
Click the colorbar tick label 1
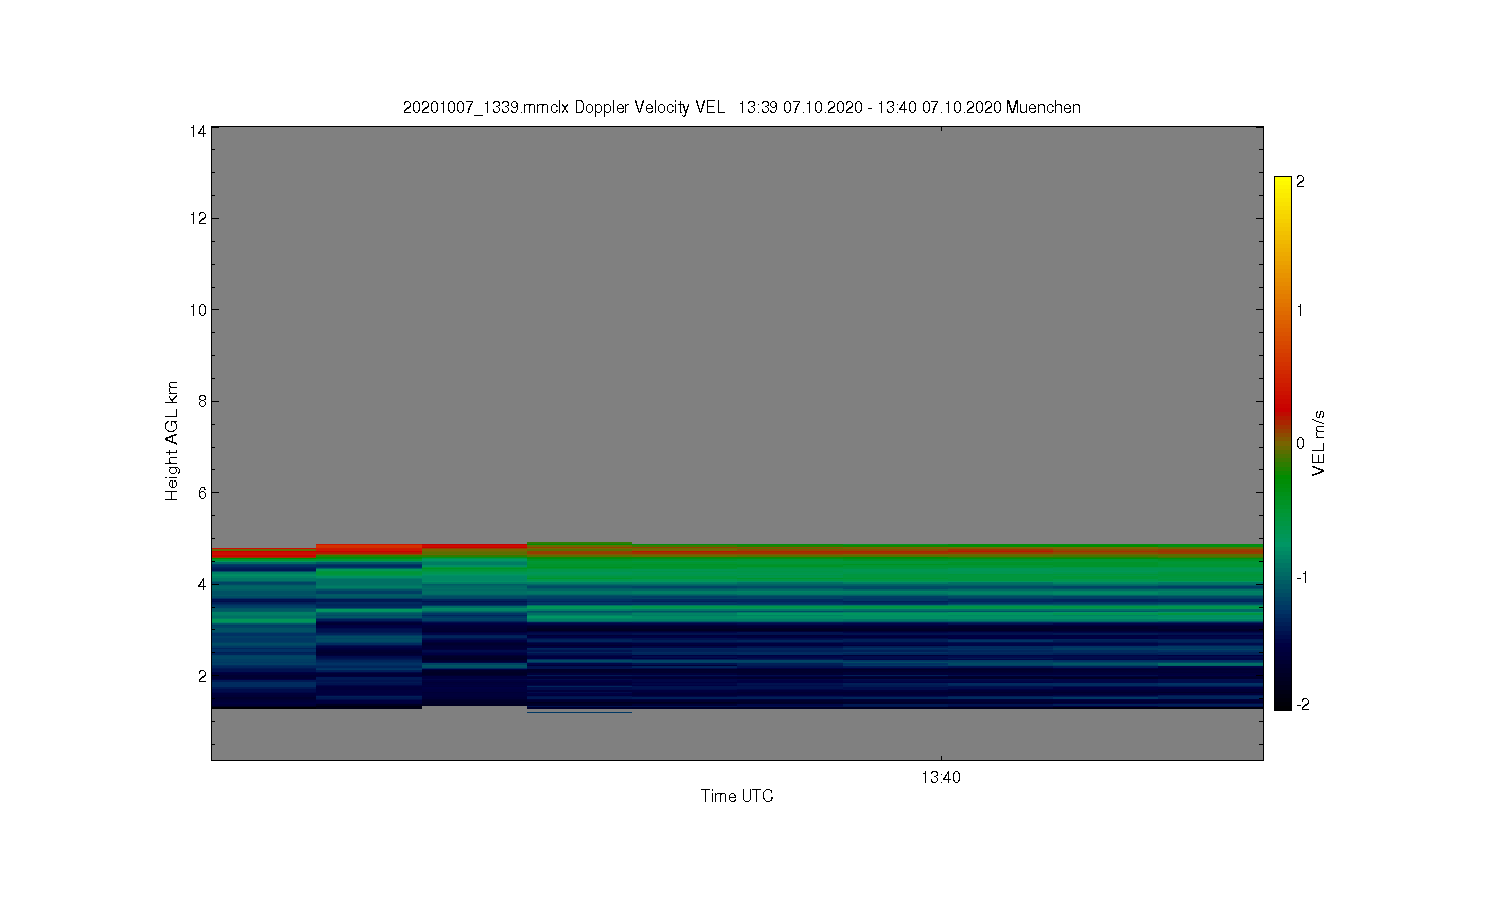click(x=1300, y=310)
